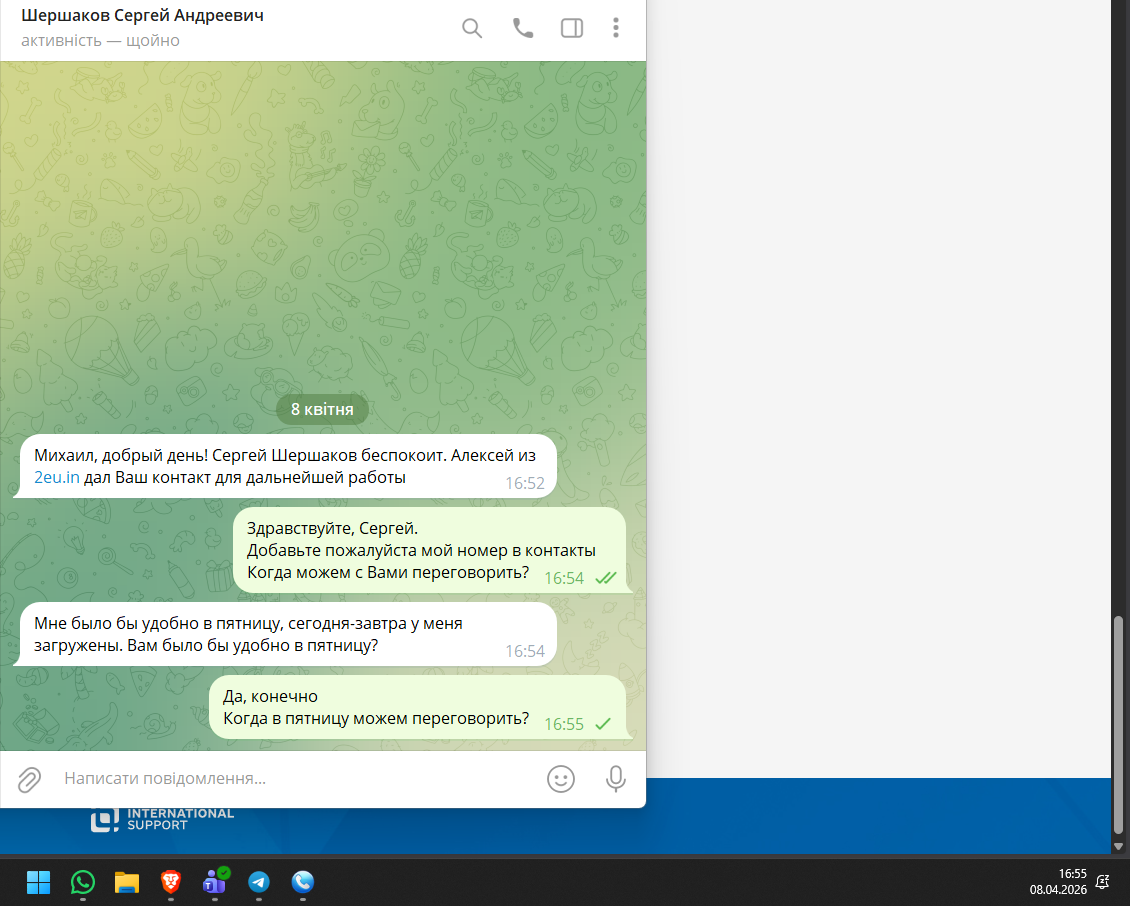Screen dimensions: 1130x906
Task: Open File Explorer from the taskbar
Action: click(x=127, y=881)
